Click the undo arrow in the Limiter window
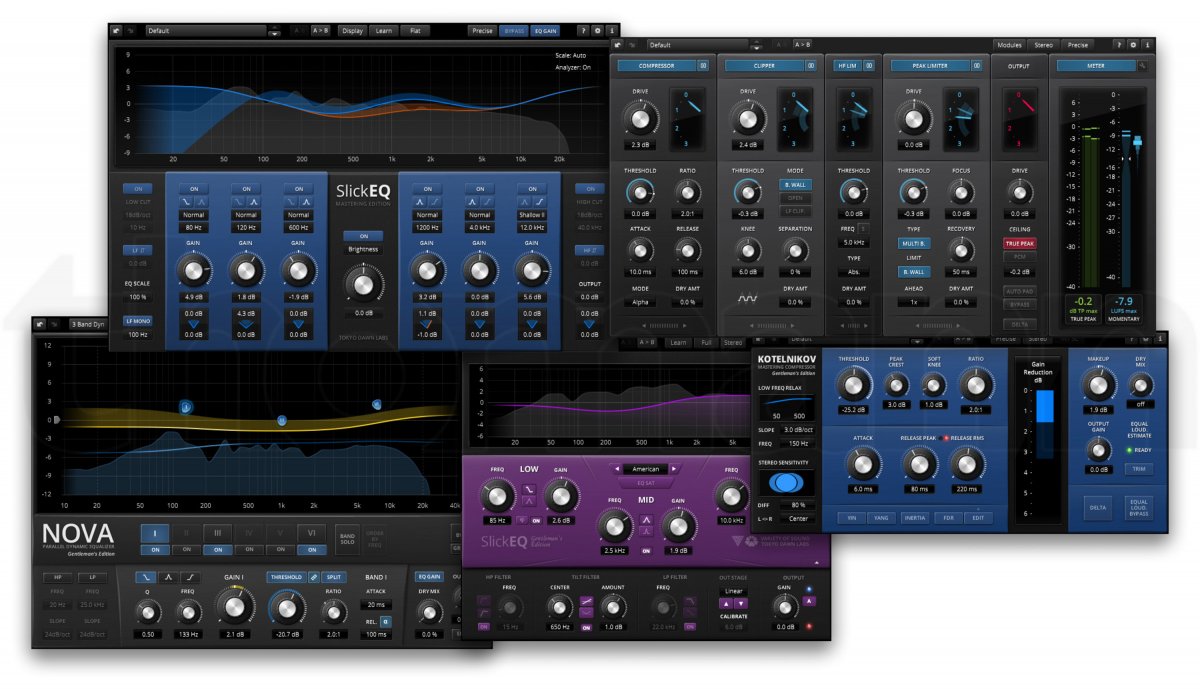Image resolution: width=1200 pixels, height=689 pixels. coord(619,45)
